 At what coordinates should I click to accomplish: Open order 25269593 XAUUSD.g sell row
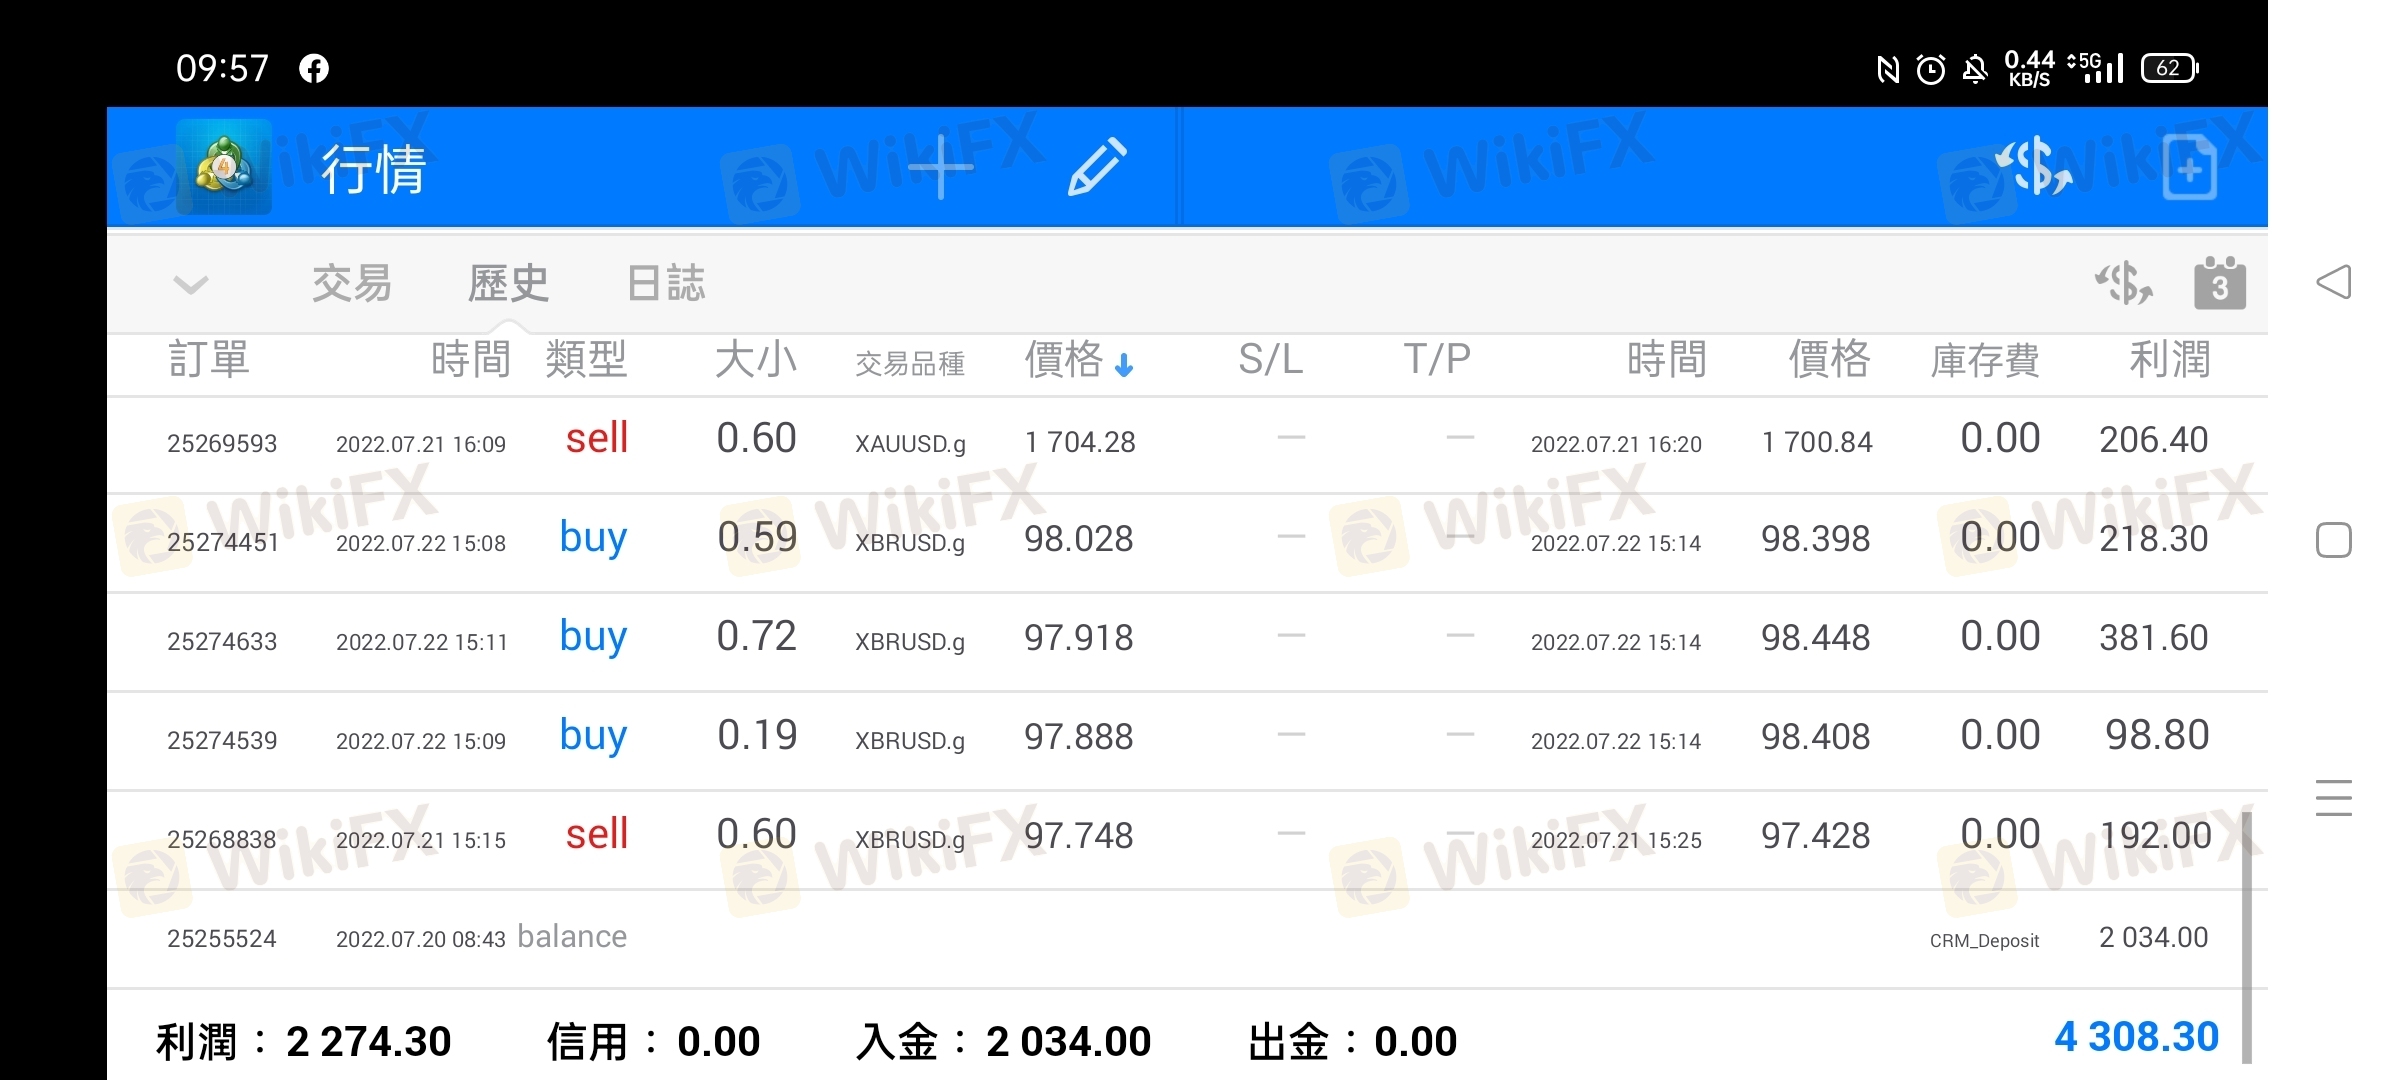[x=1187, y=442]
